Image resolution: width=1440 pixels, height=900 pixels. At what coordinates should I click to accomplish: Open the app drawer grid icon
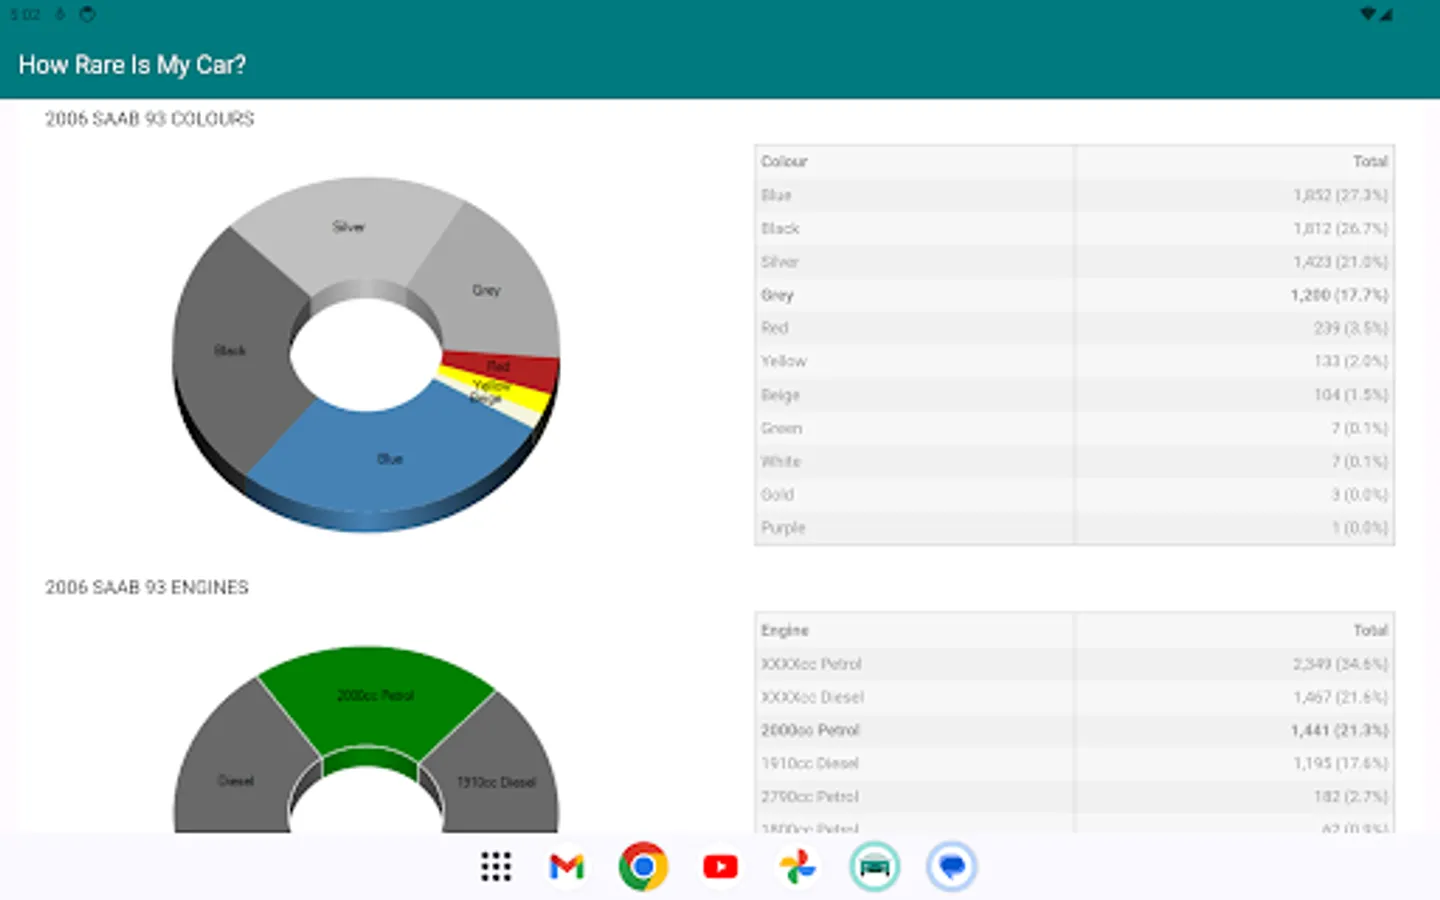496,867
